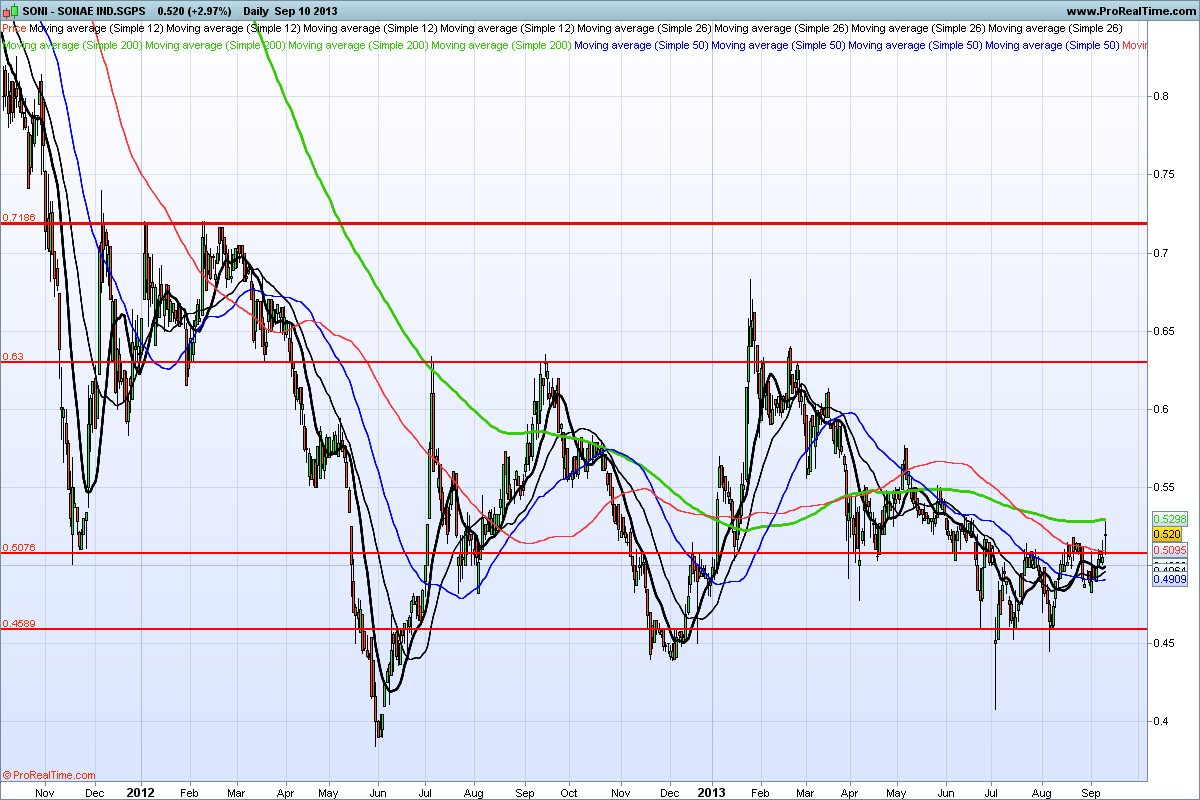Click the 0.8 price axis label
Screen dimensions: 1200x800
point(1161,97)
